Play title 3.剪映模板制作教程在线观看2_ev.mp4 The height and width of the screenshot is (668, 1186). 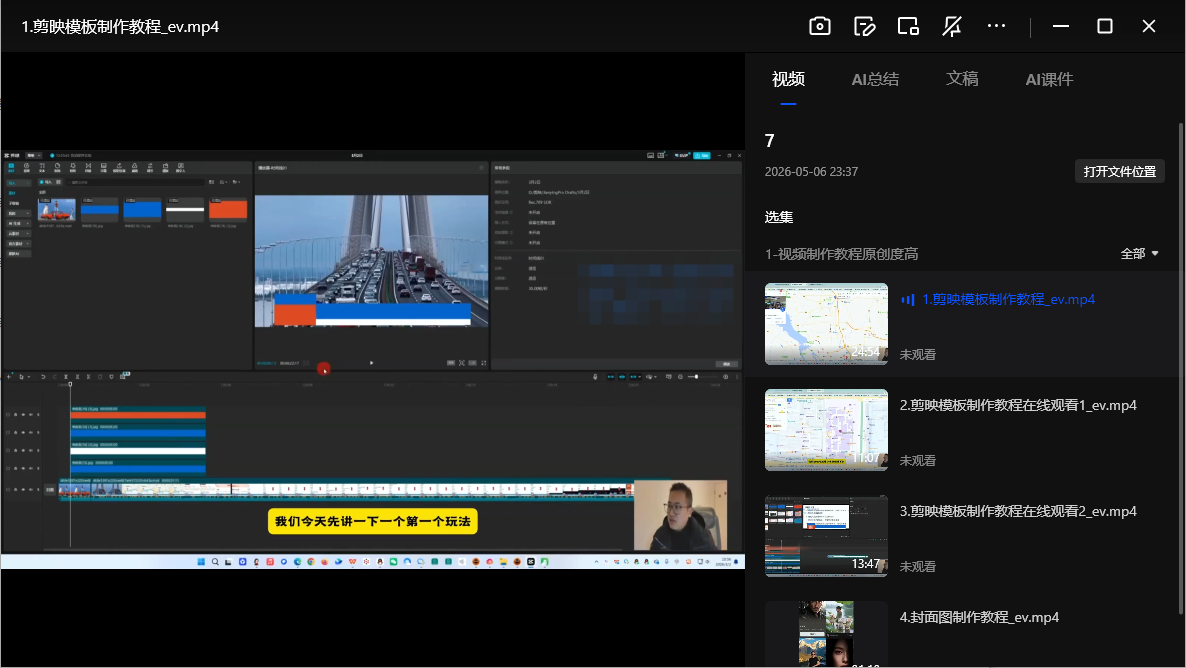[1018, 511]
